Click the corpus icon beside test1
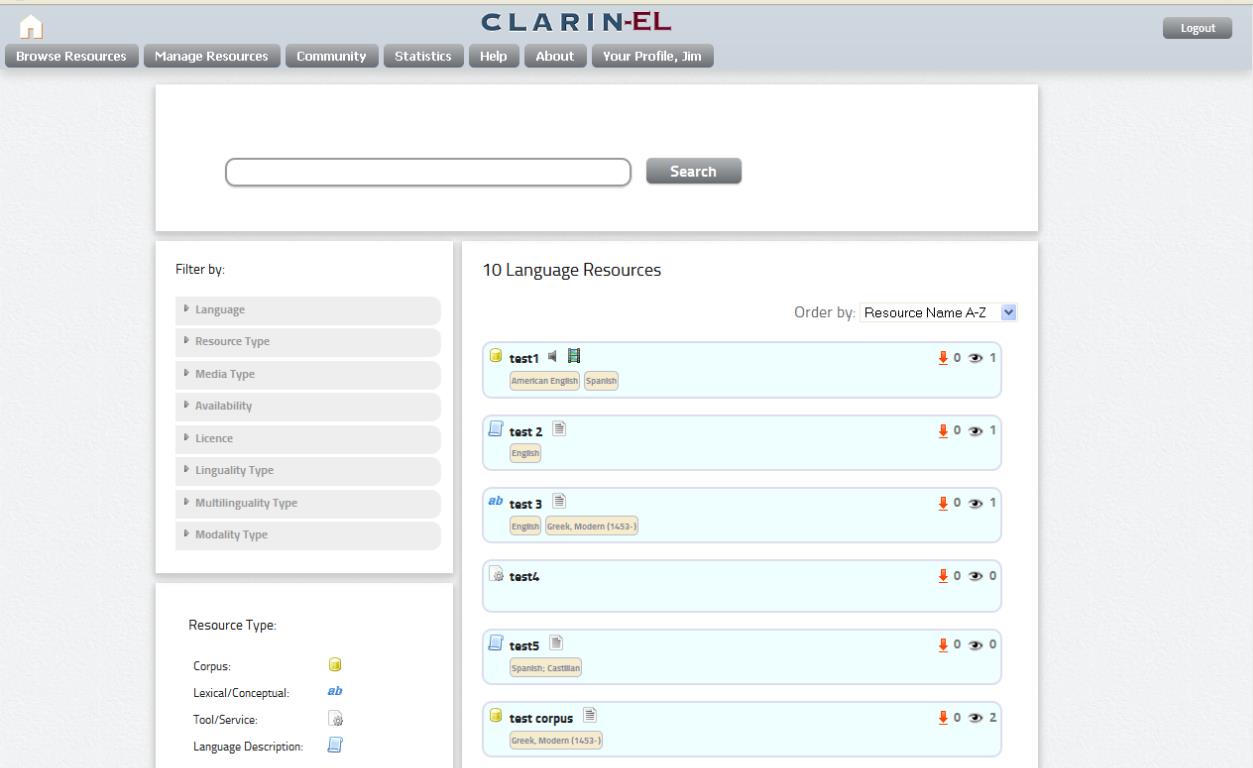The image size is (1253, 768). point(495,356)
